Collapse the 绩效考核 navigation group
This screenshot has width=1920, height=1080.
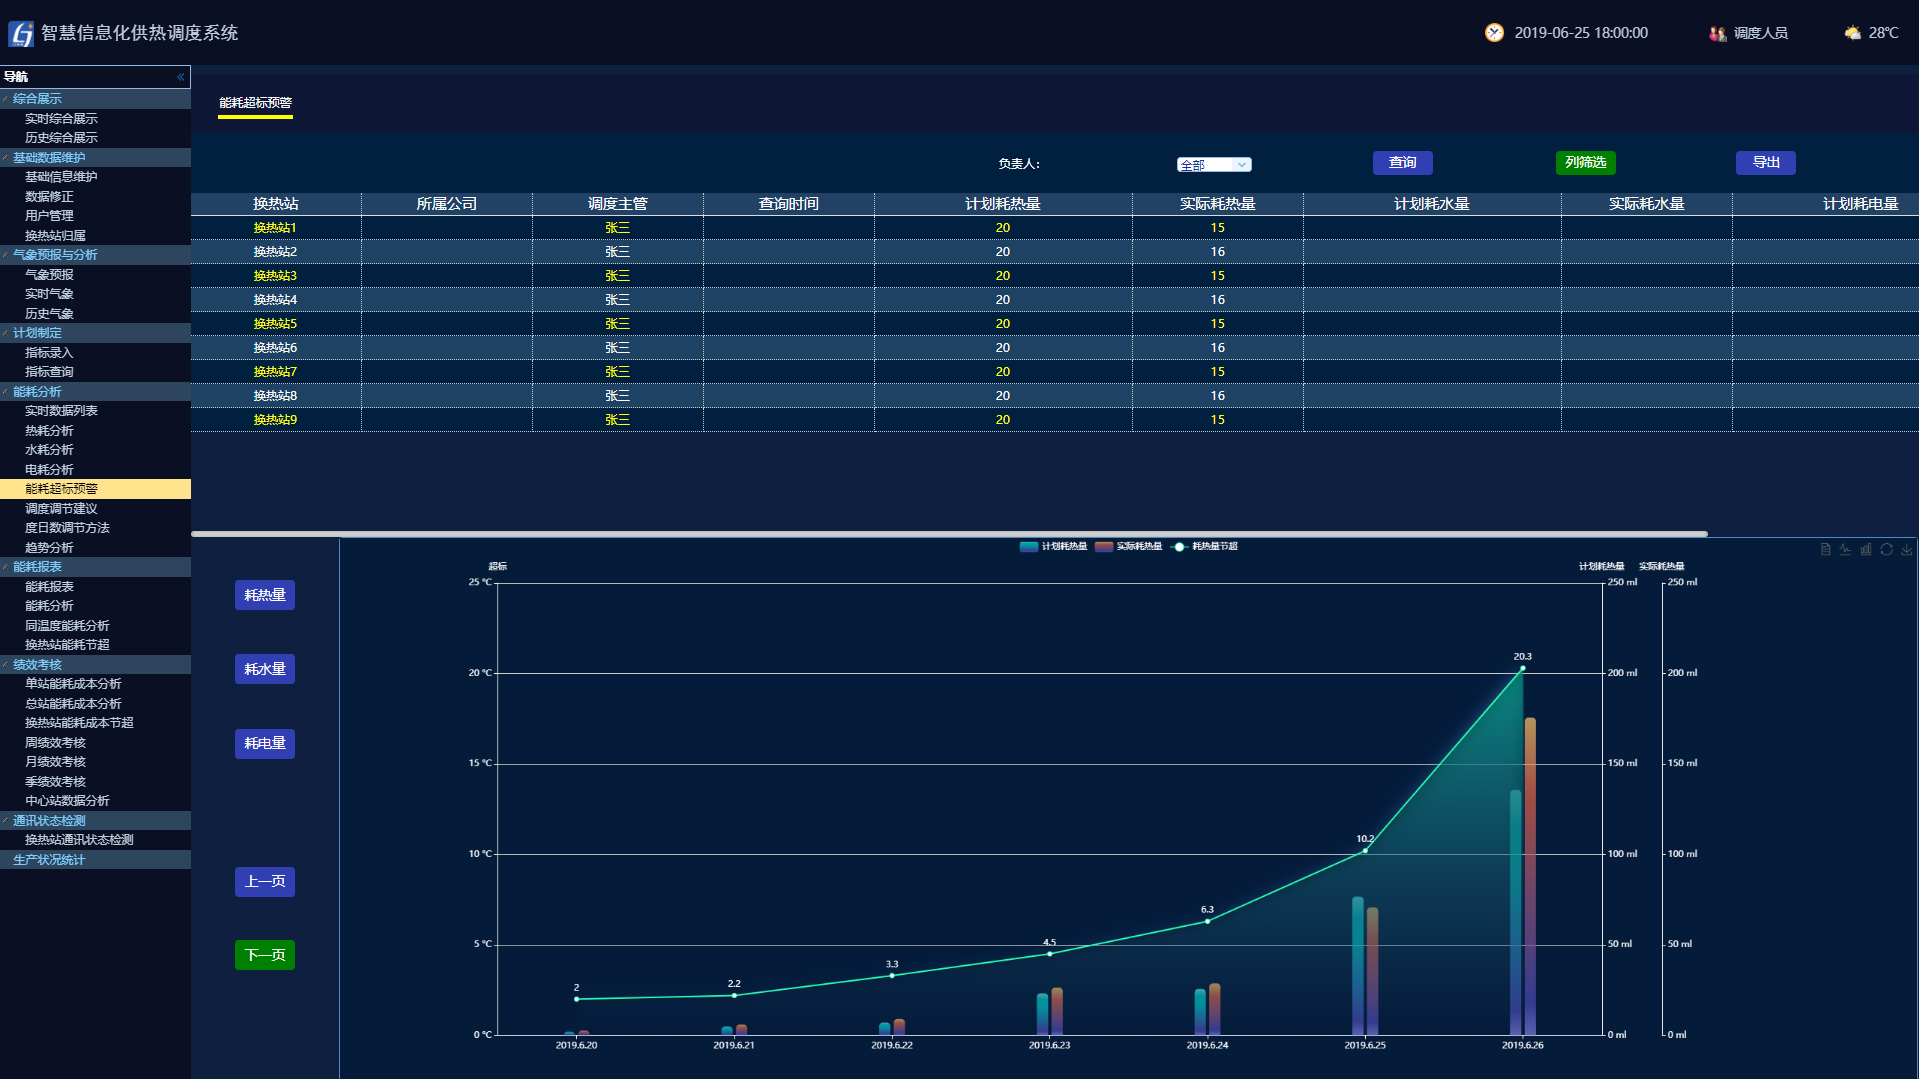pyautogui.click(x=95, y=665)
